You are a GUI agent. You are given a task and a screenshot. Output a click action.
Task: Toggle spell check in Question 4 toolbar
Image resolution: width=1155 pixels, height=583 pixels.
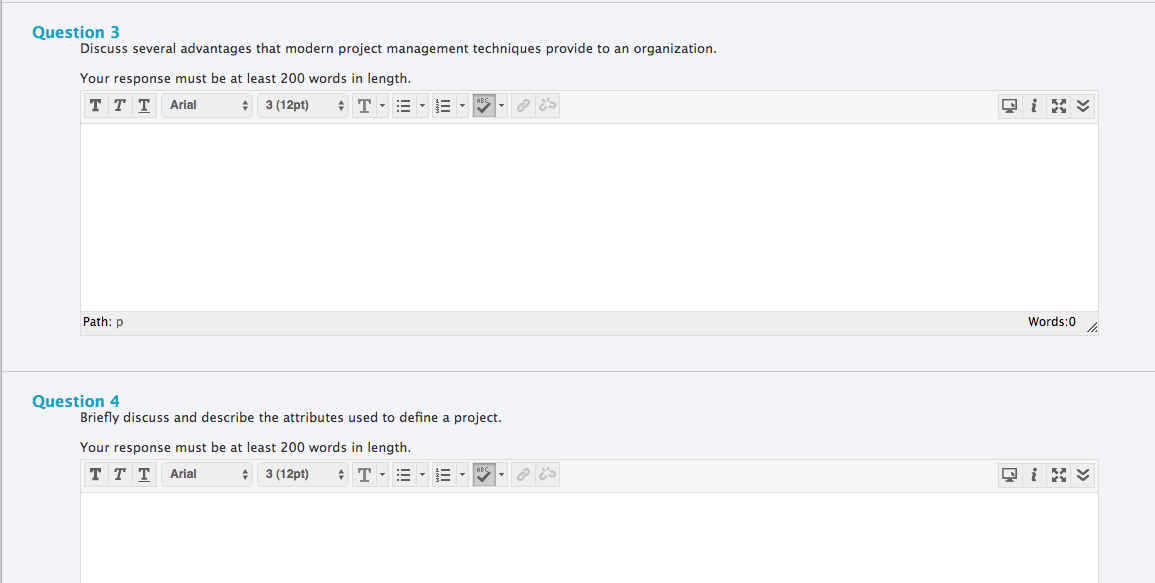484,474
